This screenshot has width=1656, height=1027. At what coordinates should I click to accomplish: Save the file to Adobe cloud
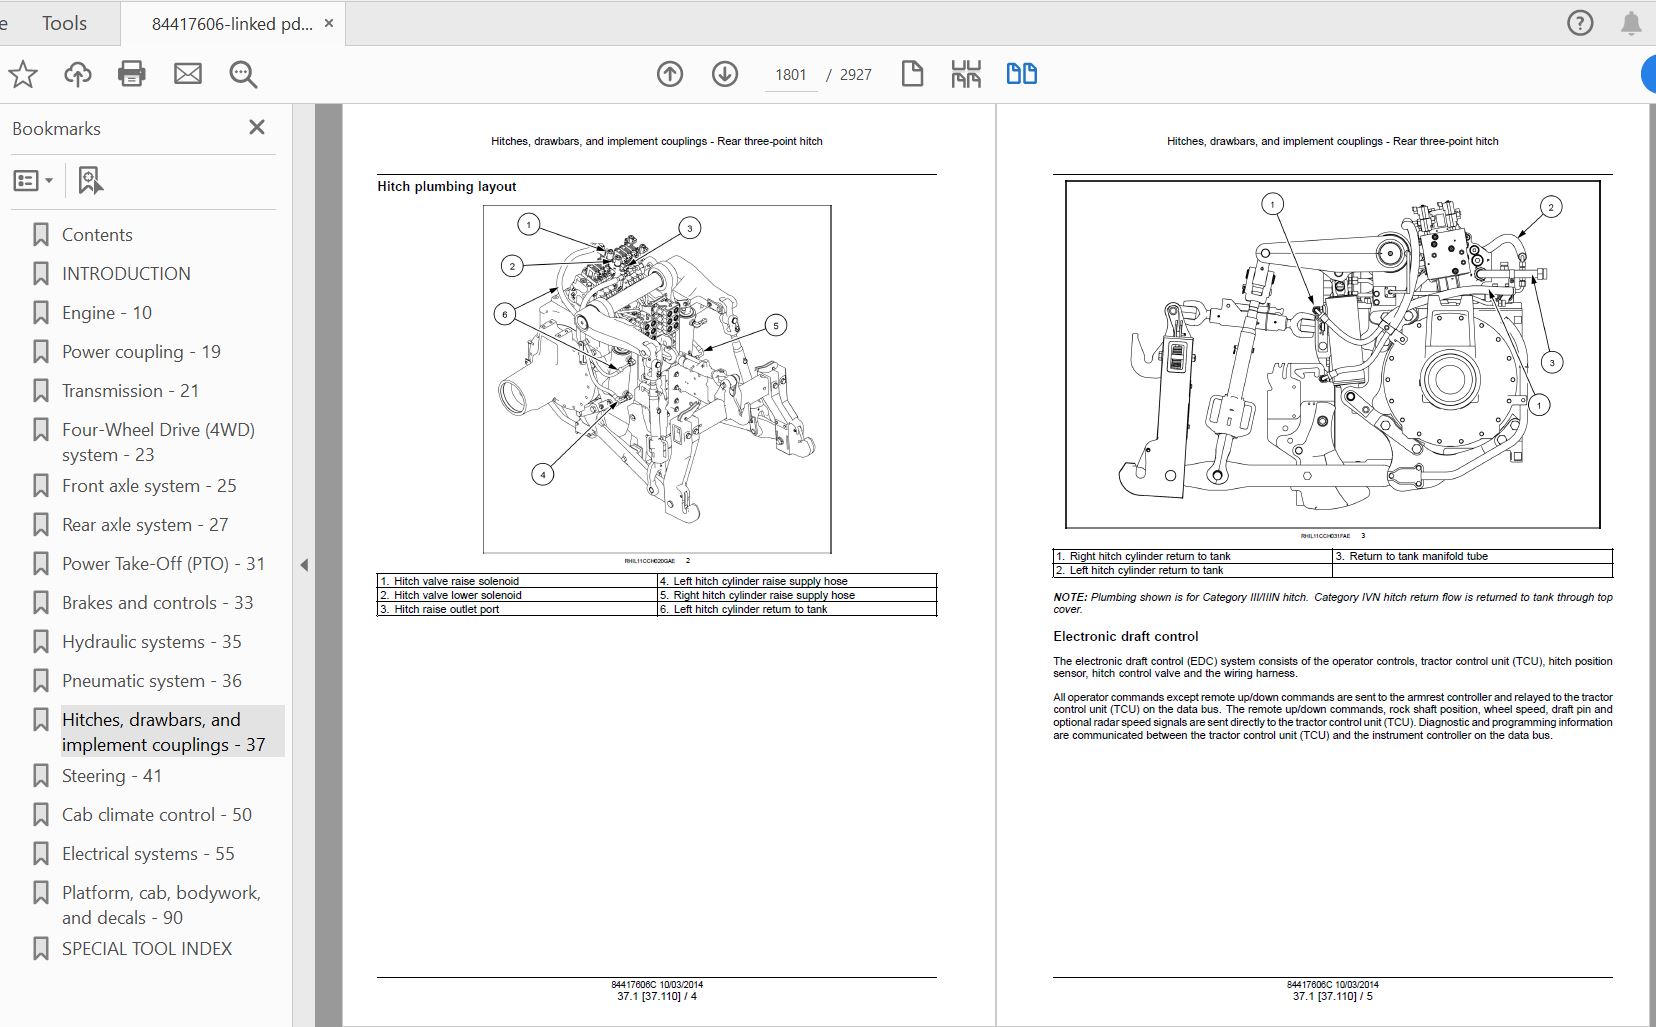(77, 73)
